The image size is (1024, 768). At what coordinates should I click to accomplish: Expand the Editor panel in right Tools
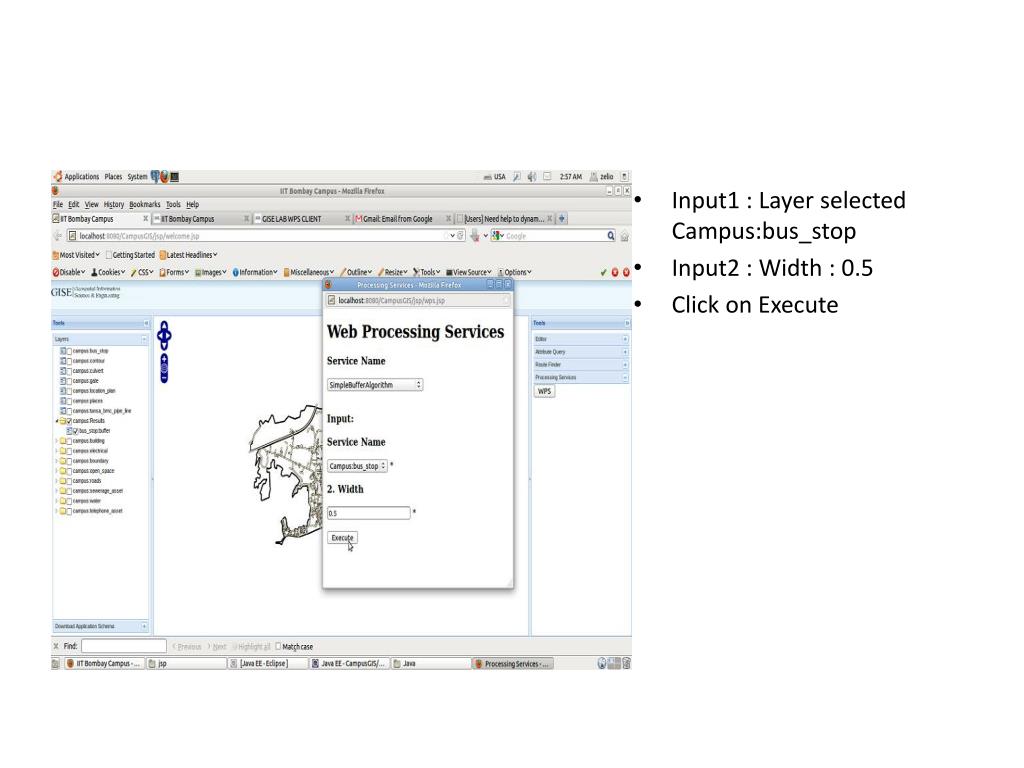pyautogui.click(x=625, y=339)
